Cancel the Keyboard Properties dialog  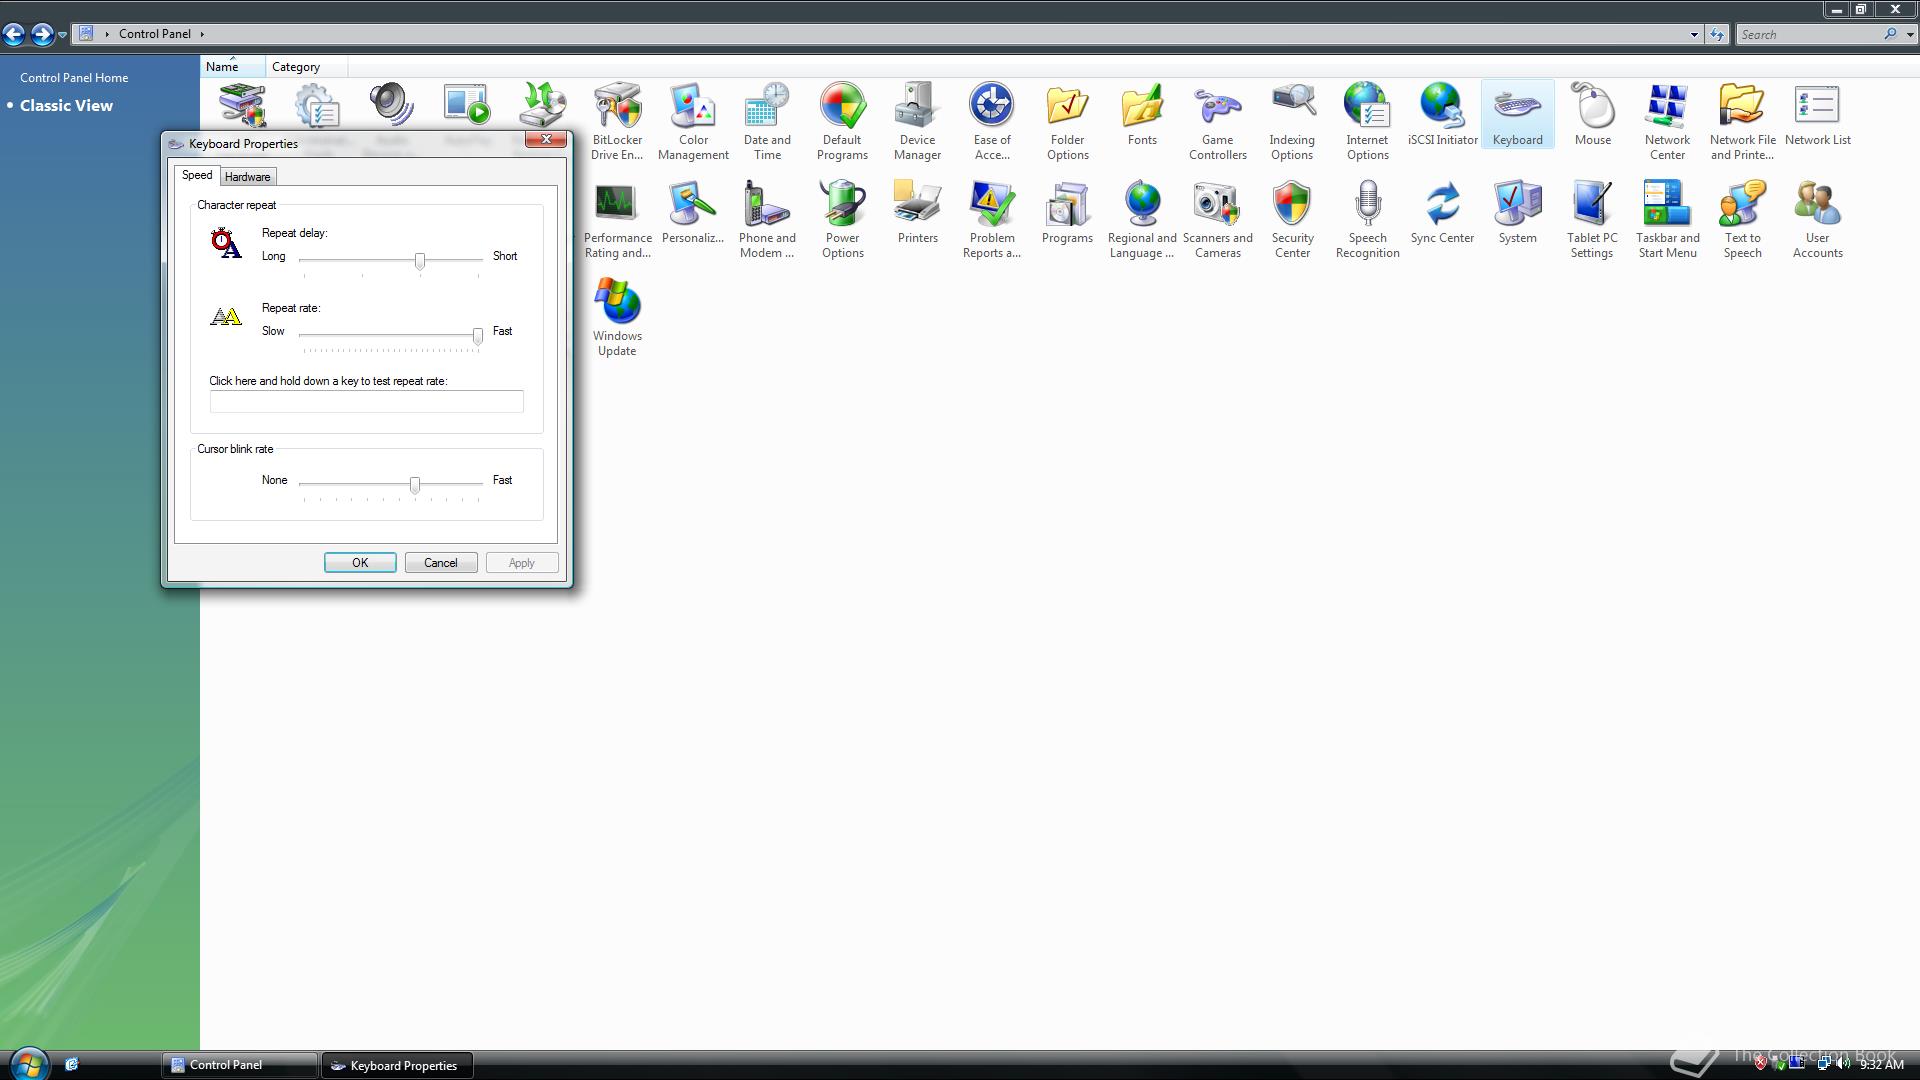click(441, 563)
